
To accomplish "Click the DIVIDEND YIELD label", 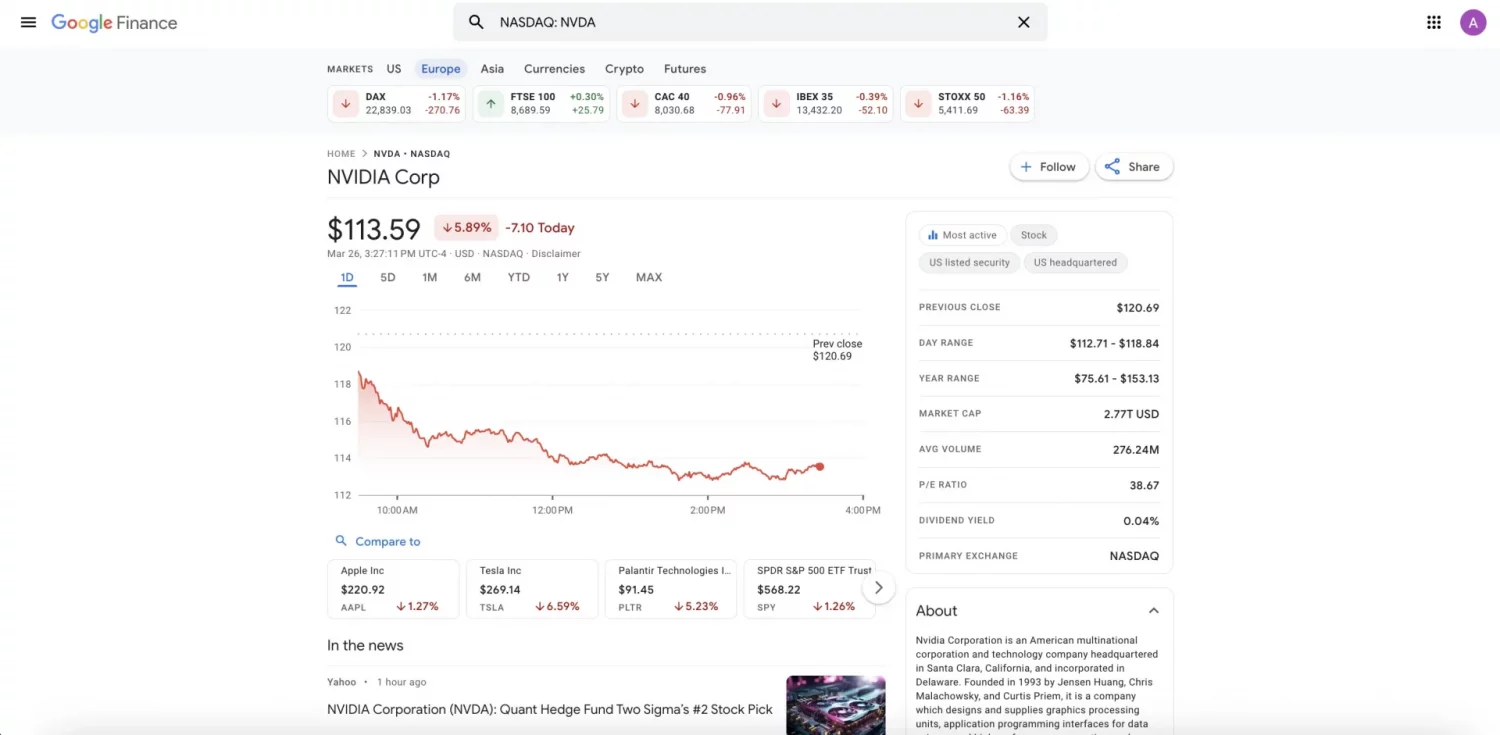I will pos(957,520).
